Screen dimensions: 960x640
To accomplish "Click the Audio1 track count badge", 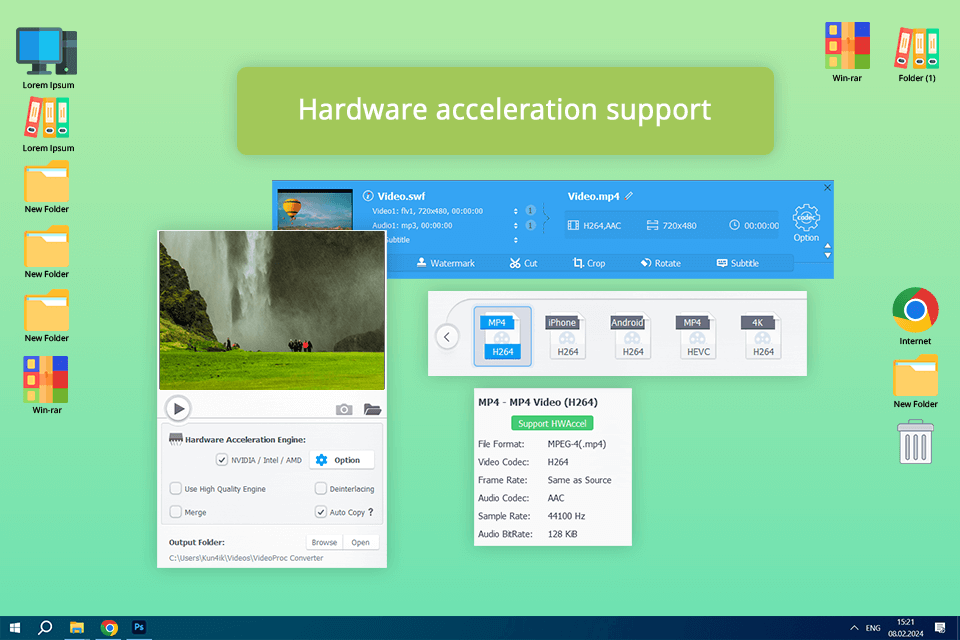I will point(530,225).
